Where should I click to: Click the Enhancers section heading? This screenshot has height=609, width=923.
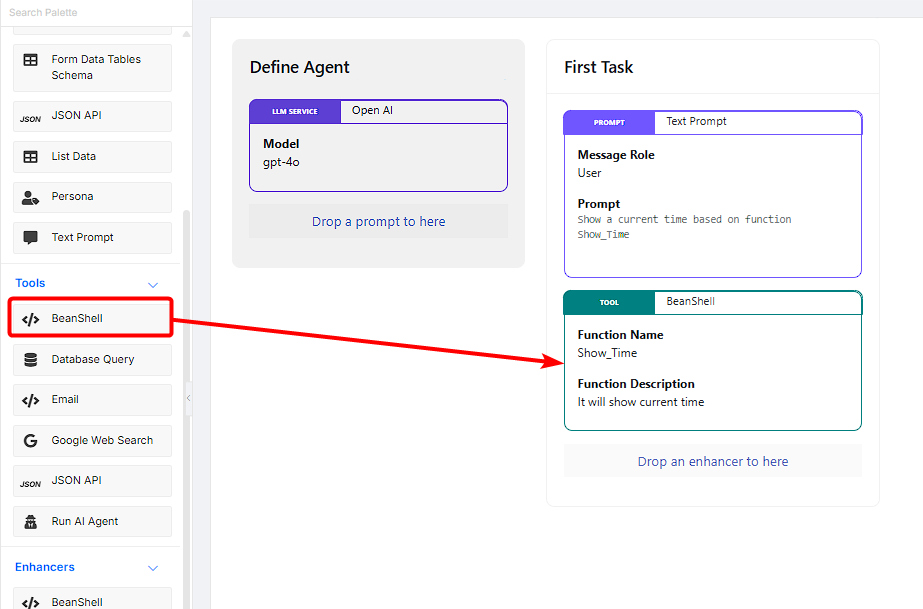pos(45,567)
